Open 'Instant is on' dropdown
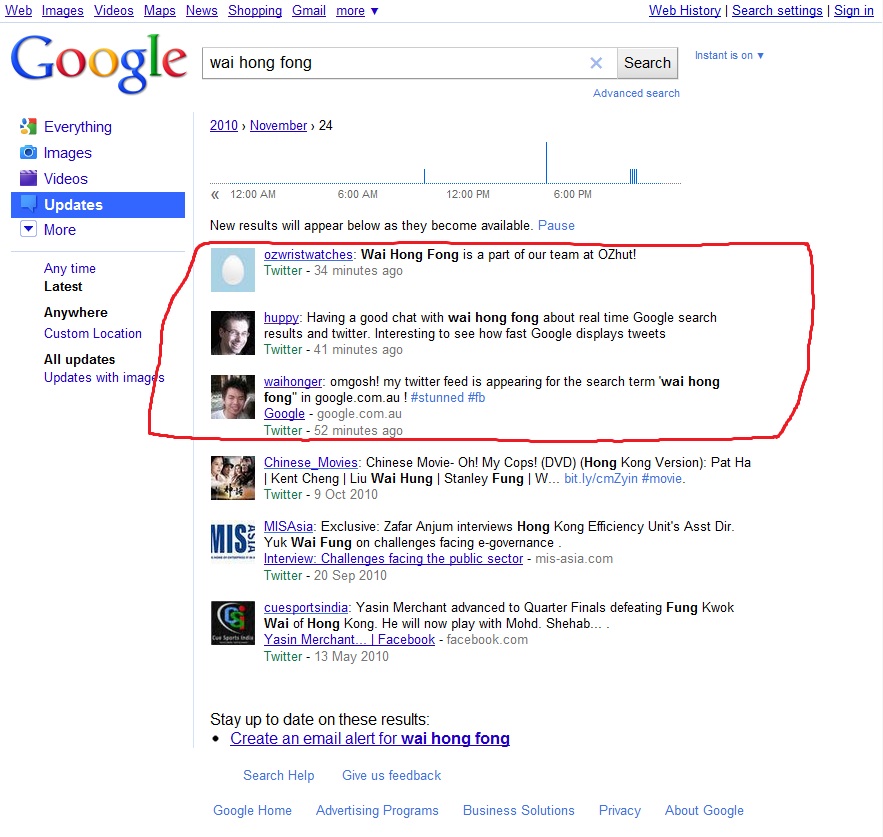The image size is (883, 837). point(729,55)
